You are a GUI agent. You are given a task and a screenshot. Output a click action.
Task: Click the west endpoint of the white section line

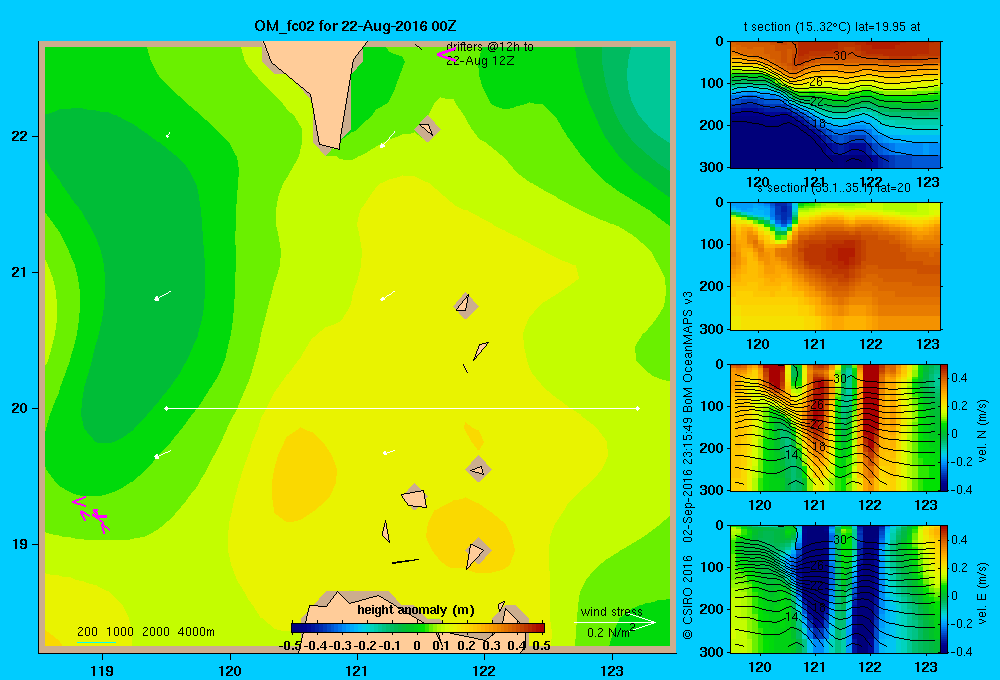[x=166, y=408]
